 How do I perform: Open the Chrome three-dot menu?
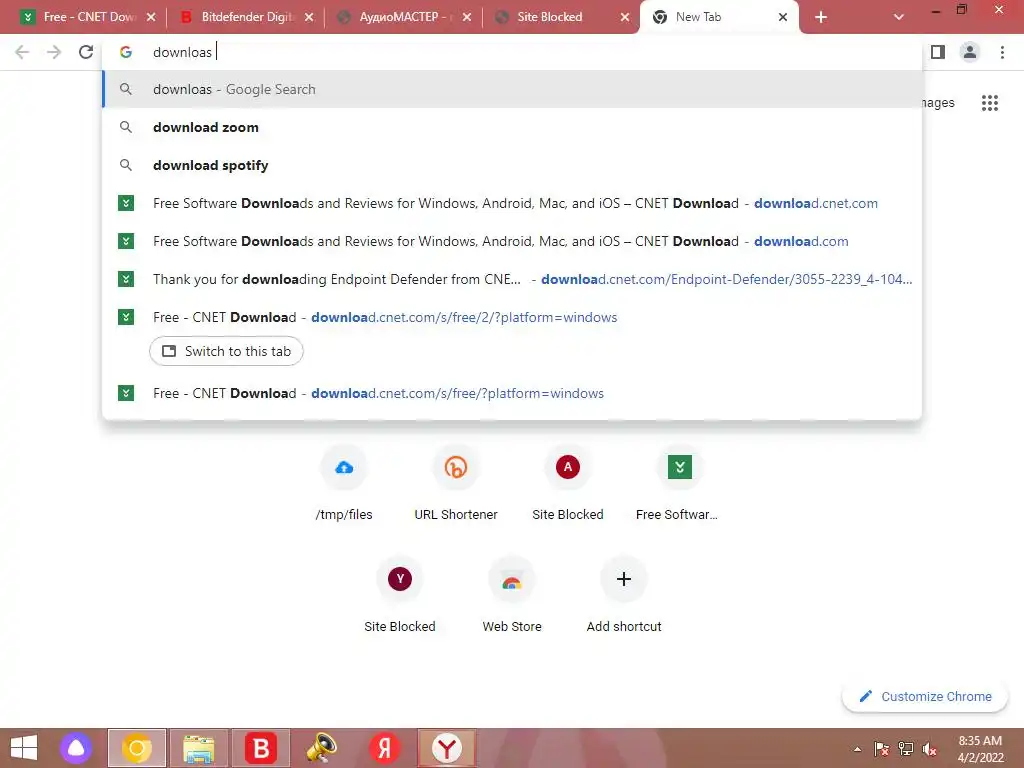[x=1002, y=52]
